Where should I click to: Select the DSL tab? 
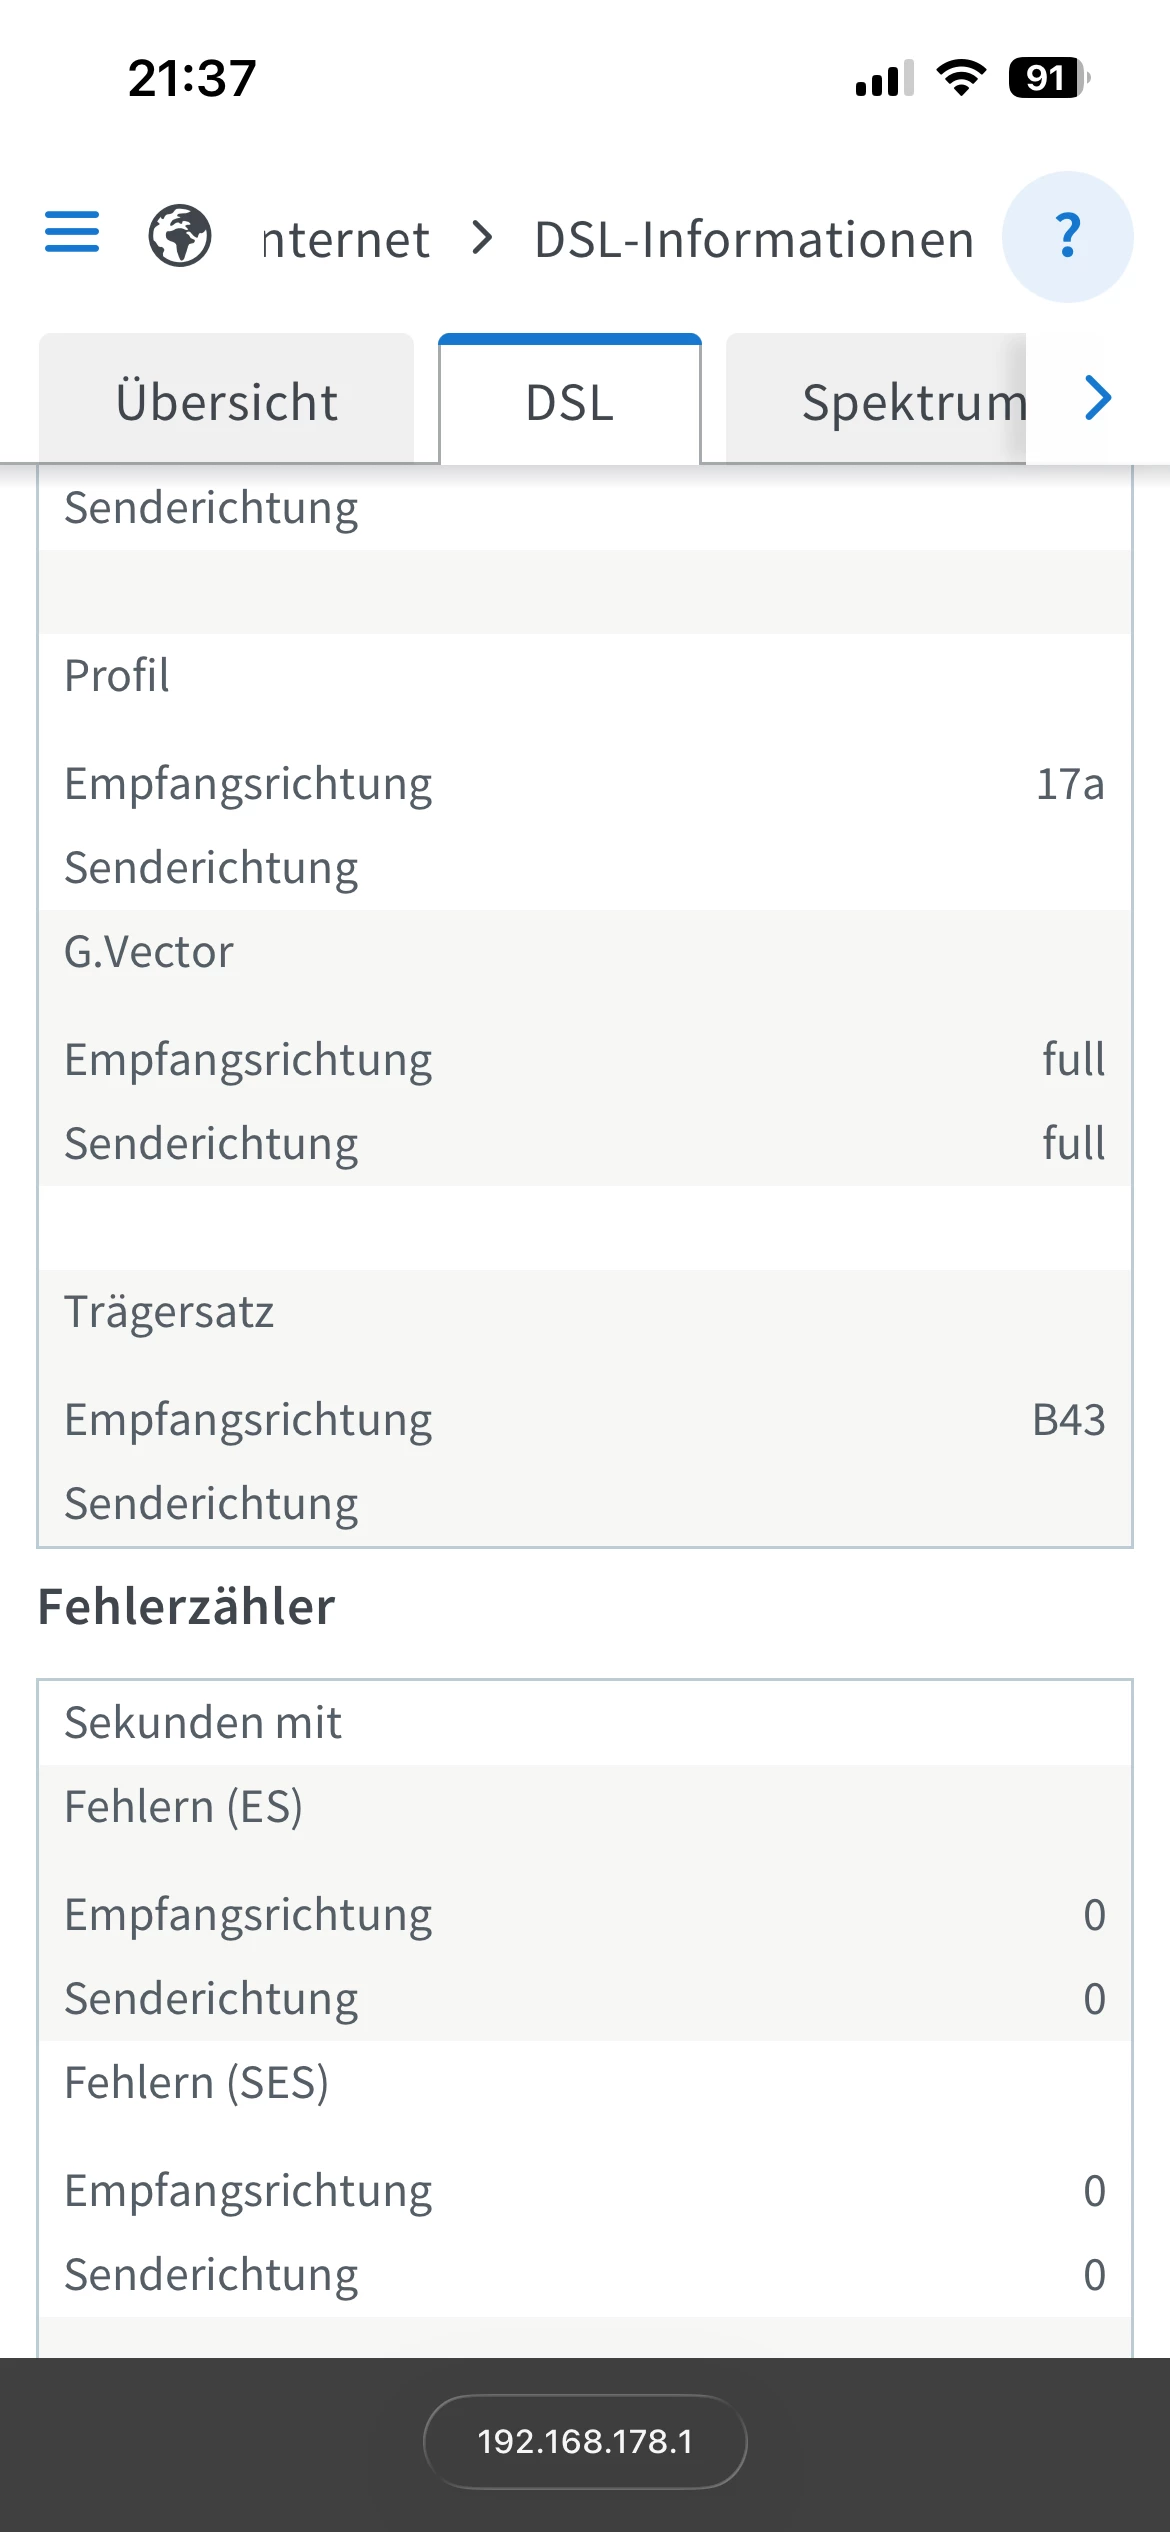[570, 402]
